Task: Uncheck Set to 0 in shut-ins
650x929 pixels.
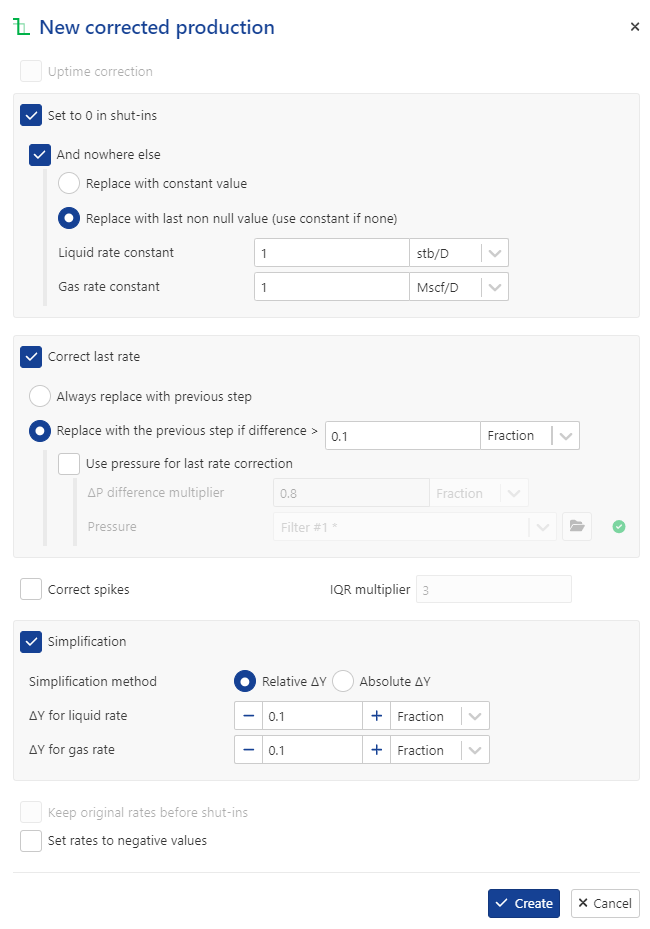Action: point(31,115)
